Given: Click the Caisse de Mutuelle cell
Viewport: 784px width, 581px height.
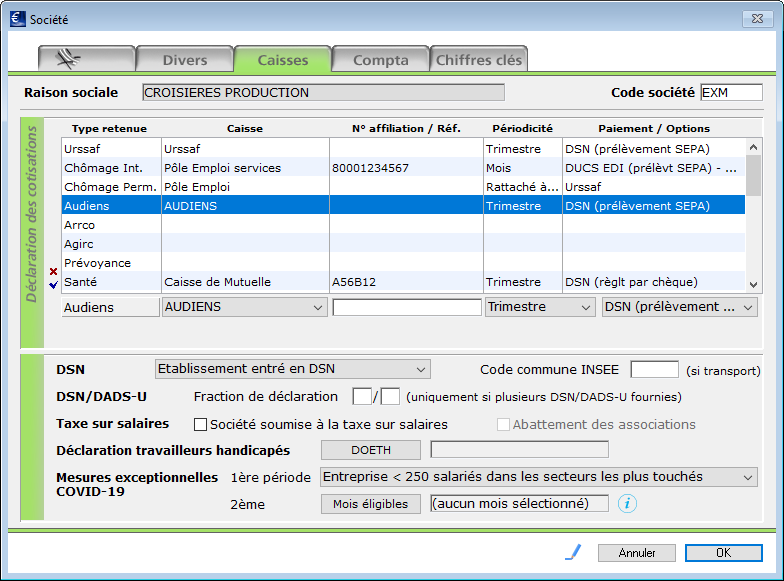Looking at the screenshot, I should tap(245, 282).
